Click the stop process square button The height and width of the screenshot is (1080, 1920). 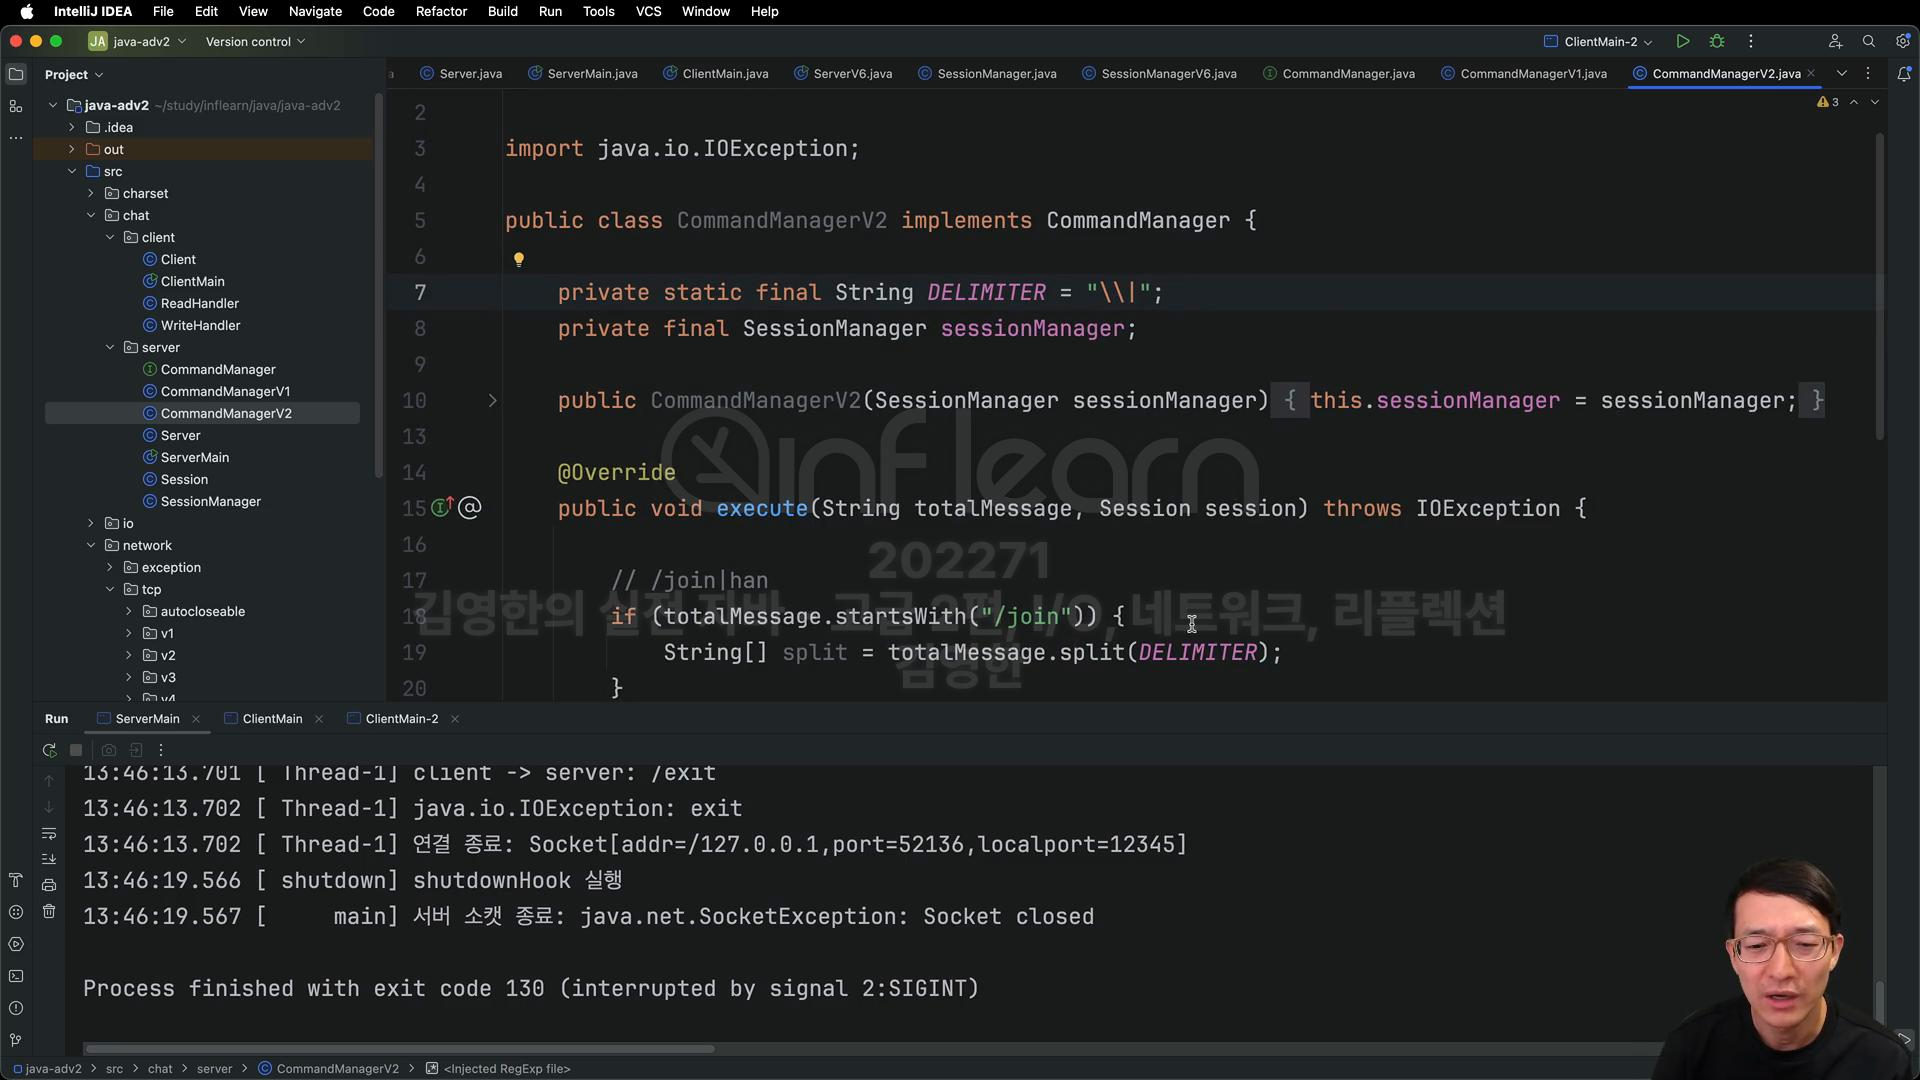pyautogui.click(x=76, y=750)
